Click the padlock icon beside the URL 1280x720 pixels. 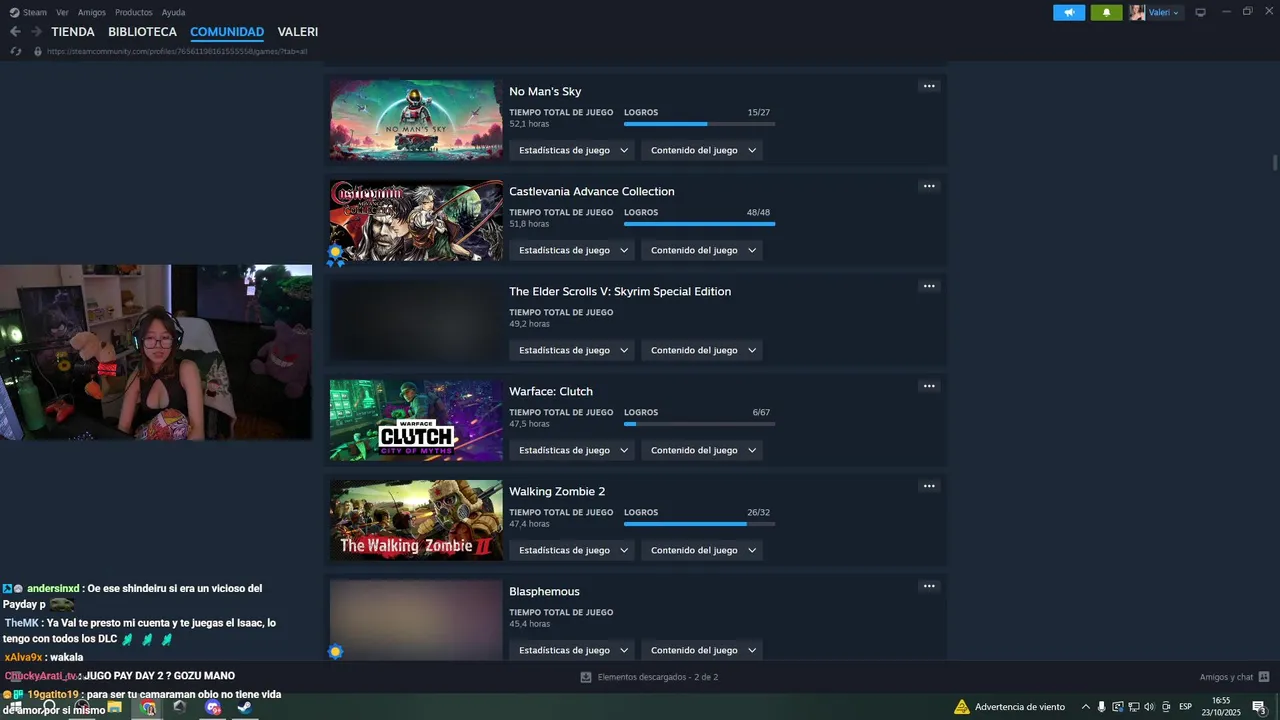click(x=38, y=51)
